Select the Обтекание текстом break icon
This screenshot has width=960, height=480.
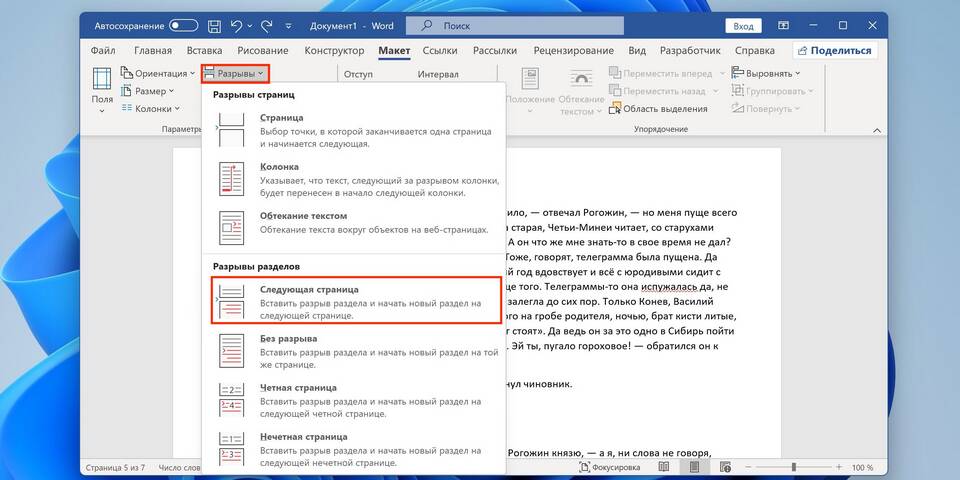pyautogui.click(x=231, y=224)
